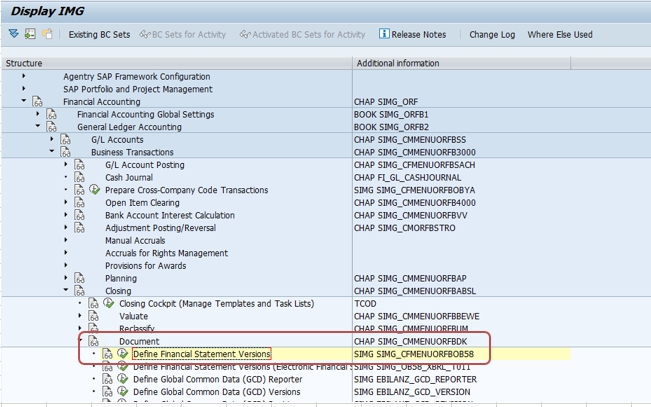Click the TCOD additional information cell
651x407 pixels.
pyautogui.click(x=365, y=304)
